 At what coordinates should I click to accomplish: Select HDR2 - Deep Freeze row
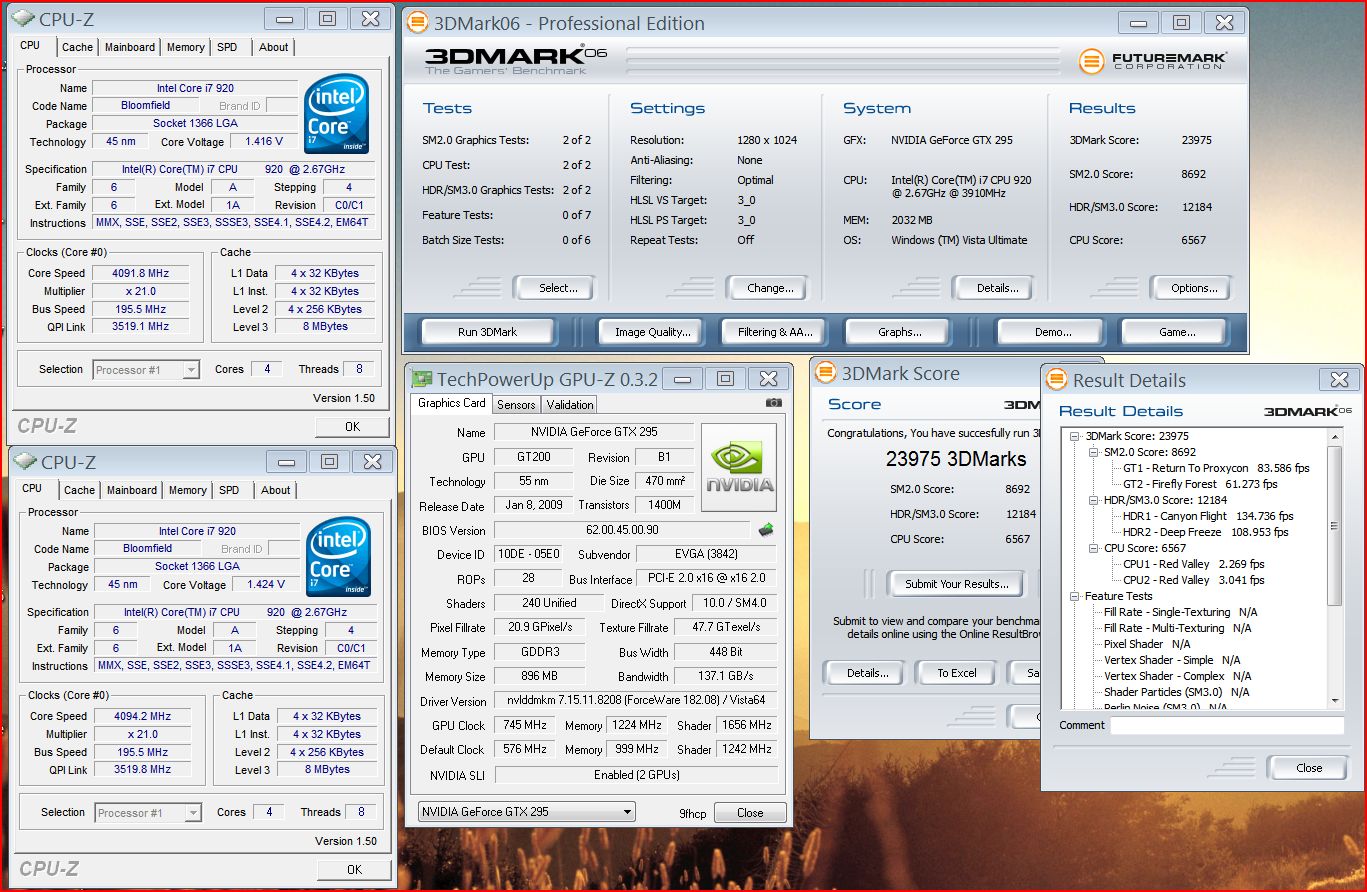point(1205,532)
